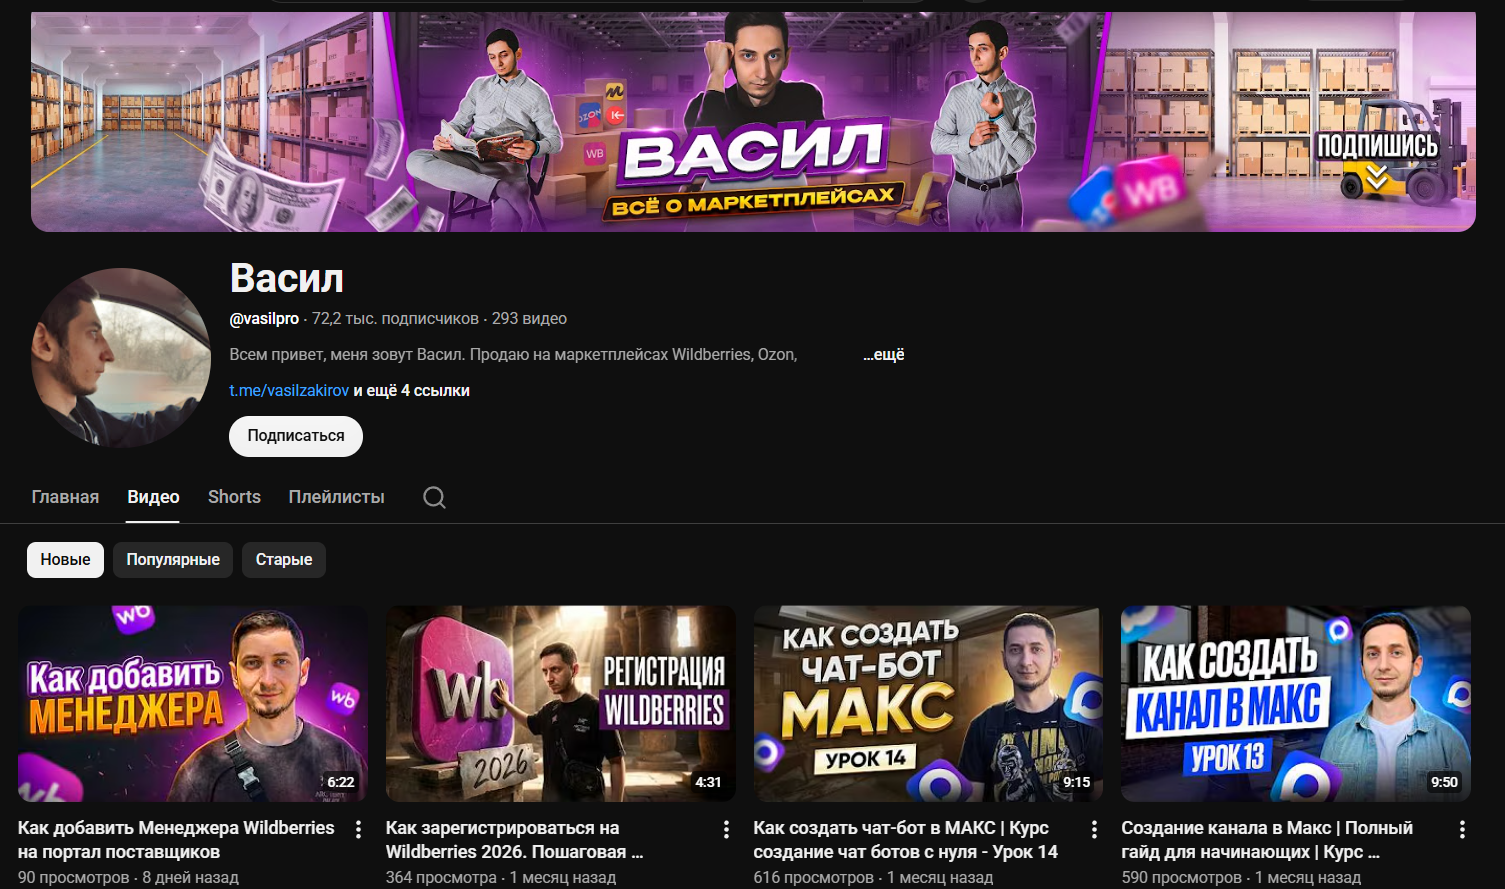Viewport: 1505px width, 889px height.
Task: Click the 90 просмотров · 8 дней назад line
Action: click(x=128, y=877)
